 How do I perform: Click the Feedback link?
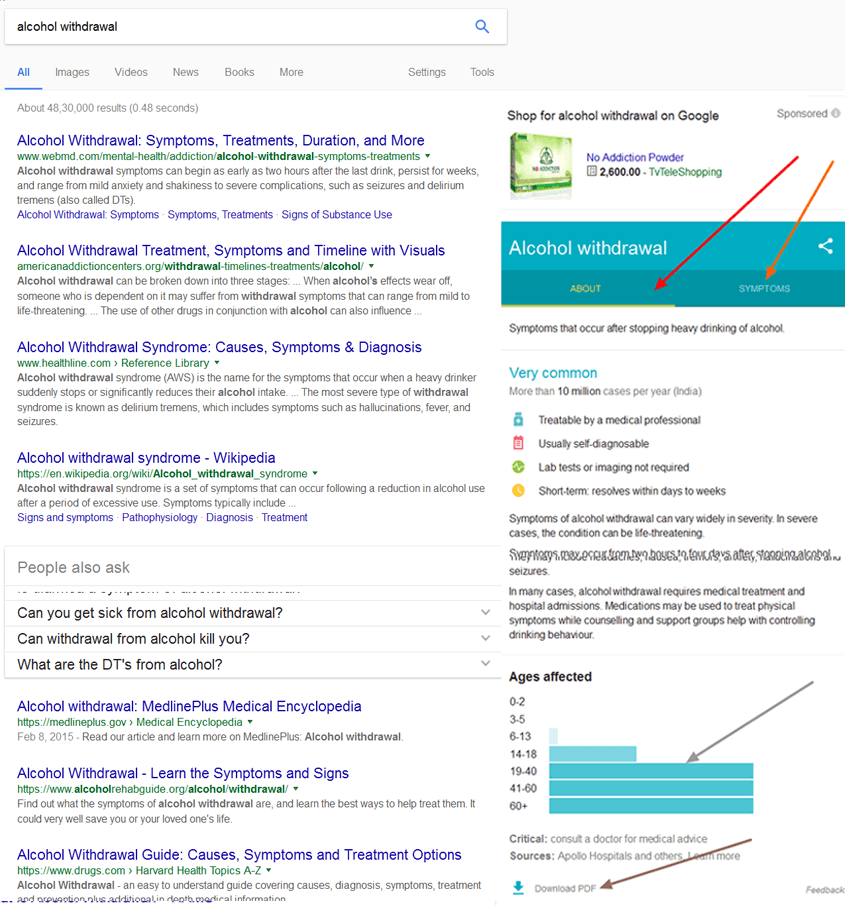825,889
